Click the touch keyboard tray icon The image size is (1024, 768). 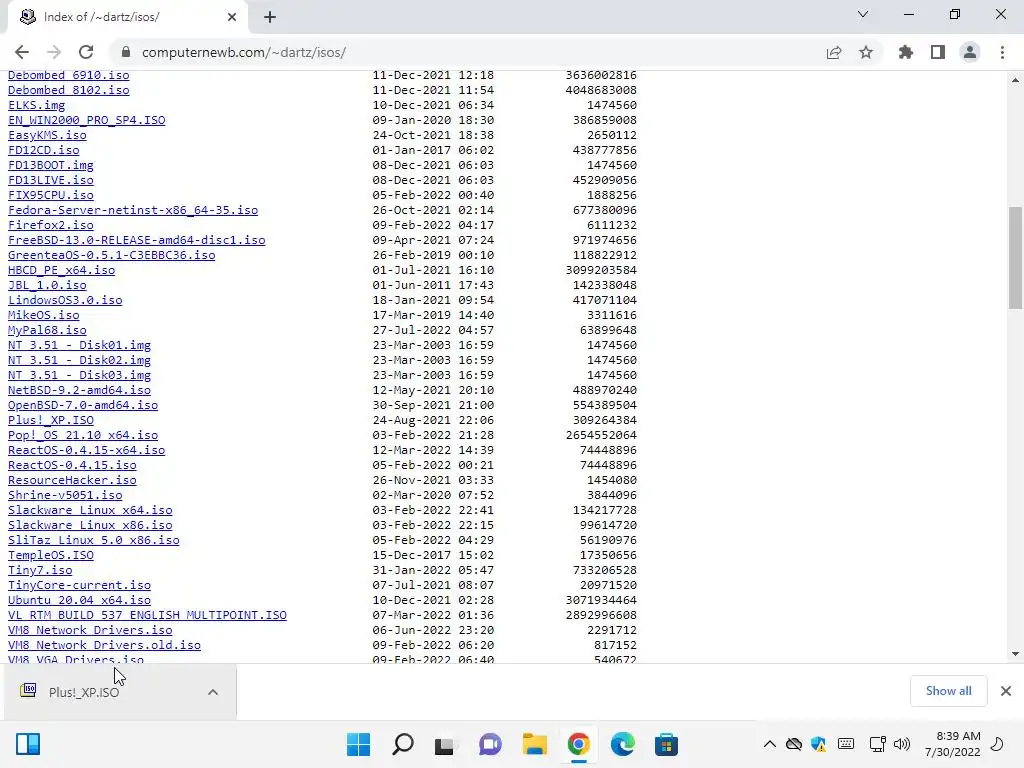pyautogui.click(x=846, y=744)
